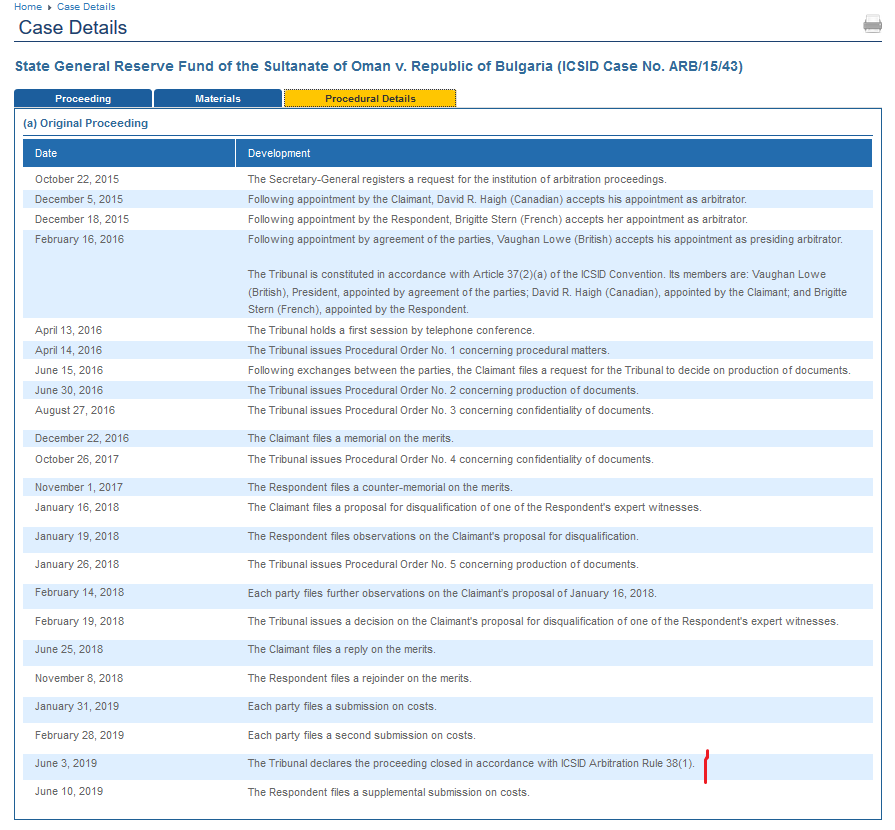The width and height of the screenshot is (895, 830).
Task: Click the Procedural Order No. 1 entry text
Action: point(428,350)
